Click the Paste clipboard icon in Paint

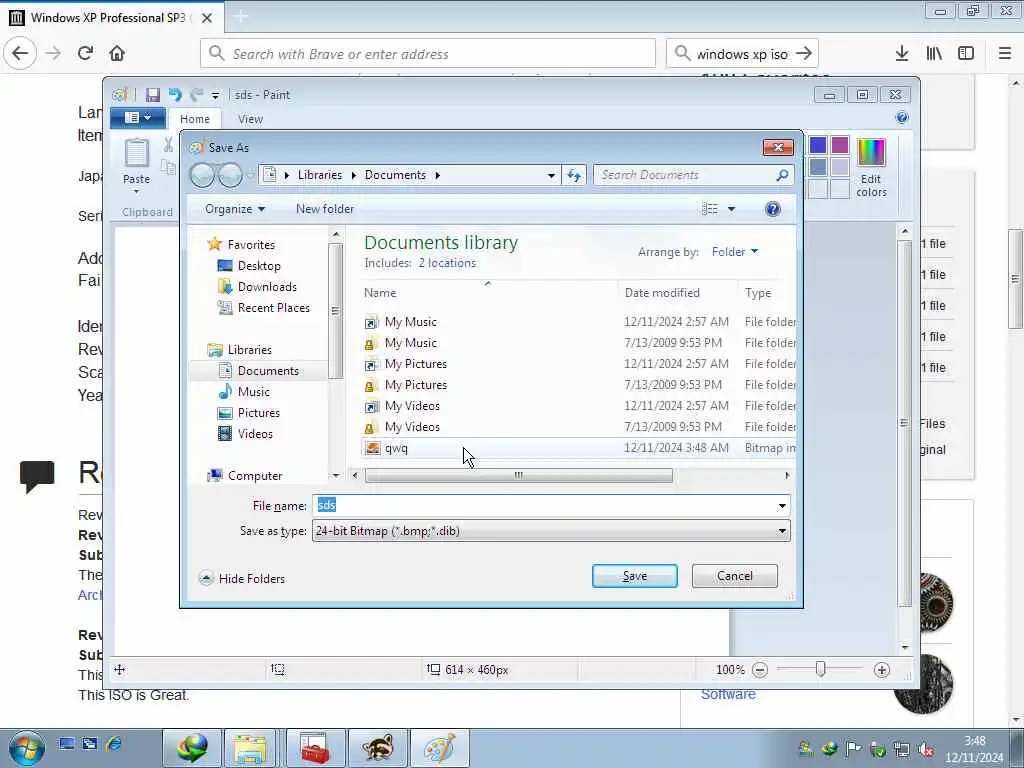(x=136, y=153)
